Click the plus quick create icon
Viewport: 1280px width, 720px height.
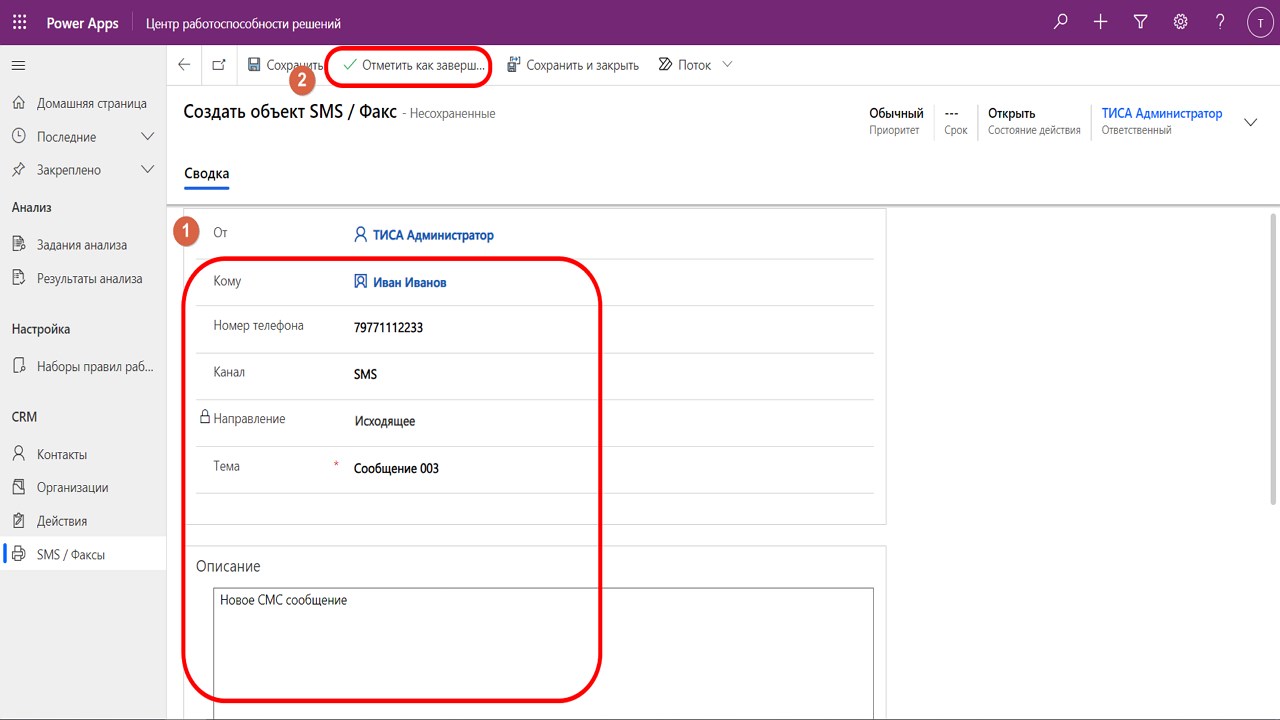click(1100, 22)
